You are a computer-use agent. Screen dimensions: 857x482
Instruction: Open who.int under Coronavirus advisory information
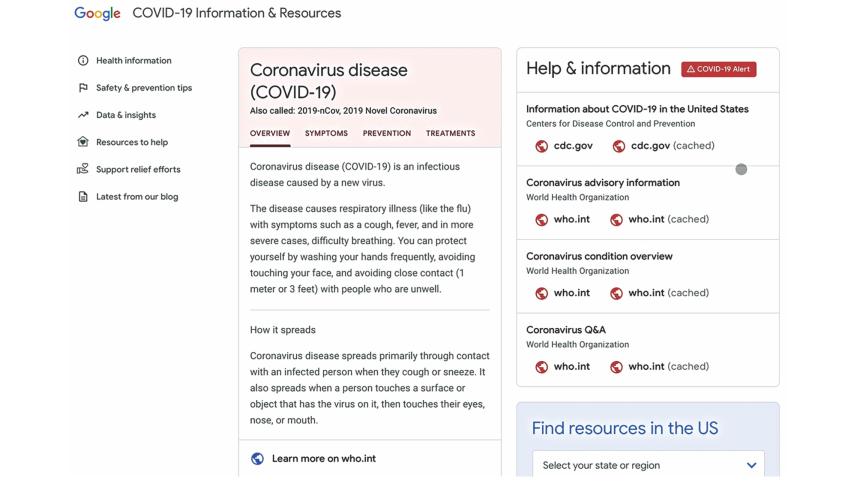571,220
